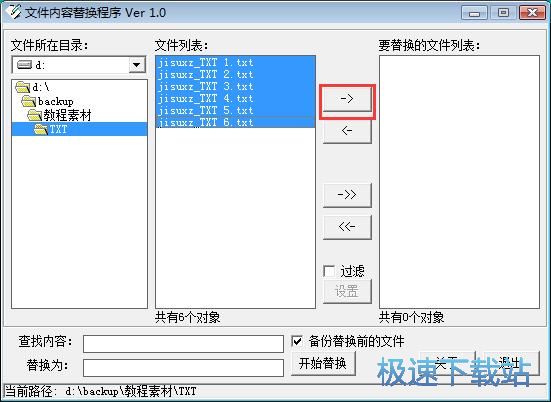Click the backup folder icon
This screenshot has height=402, width=551.
tap(29, 101)
